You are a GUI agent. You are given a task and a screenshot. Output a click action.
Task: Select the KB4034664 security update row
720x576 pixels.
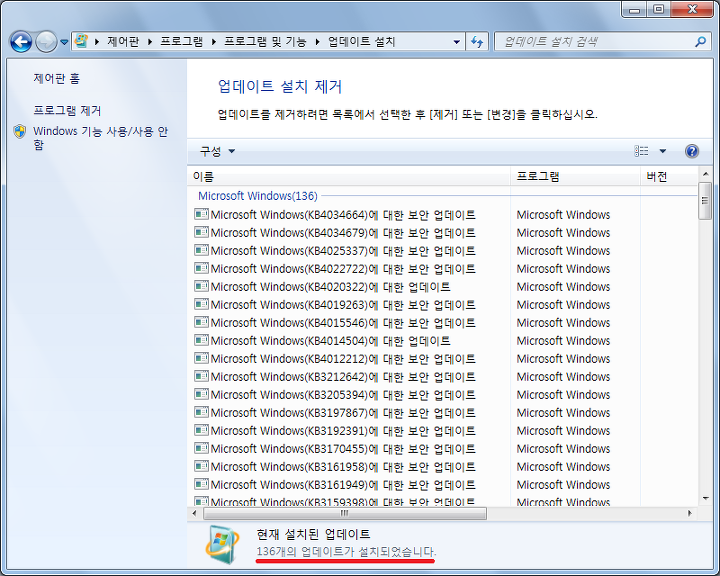[x=443, y=215]
